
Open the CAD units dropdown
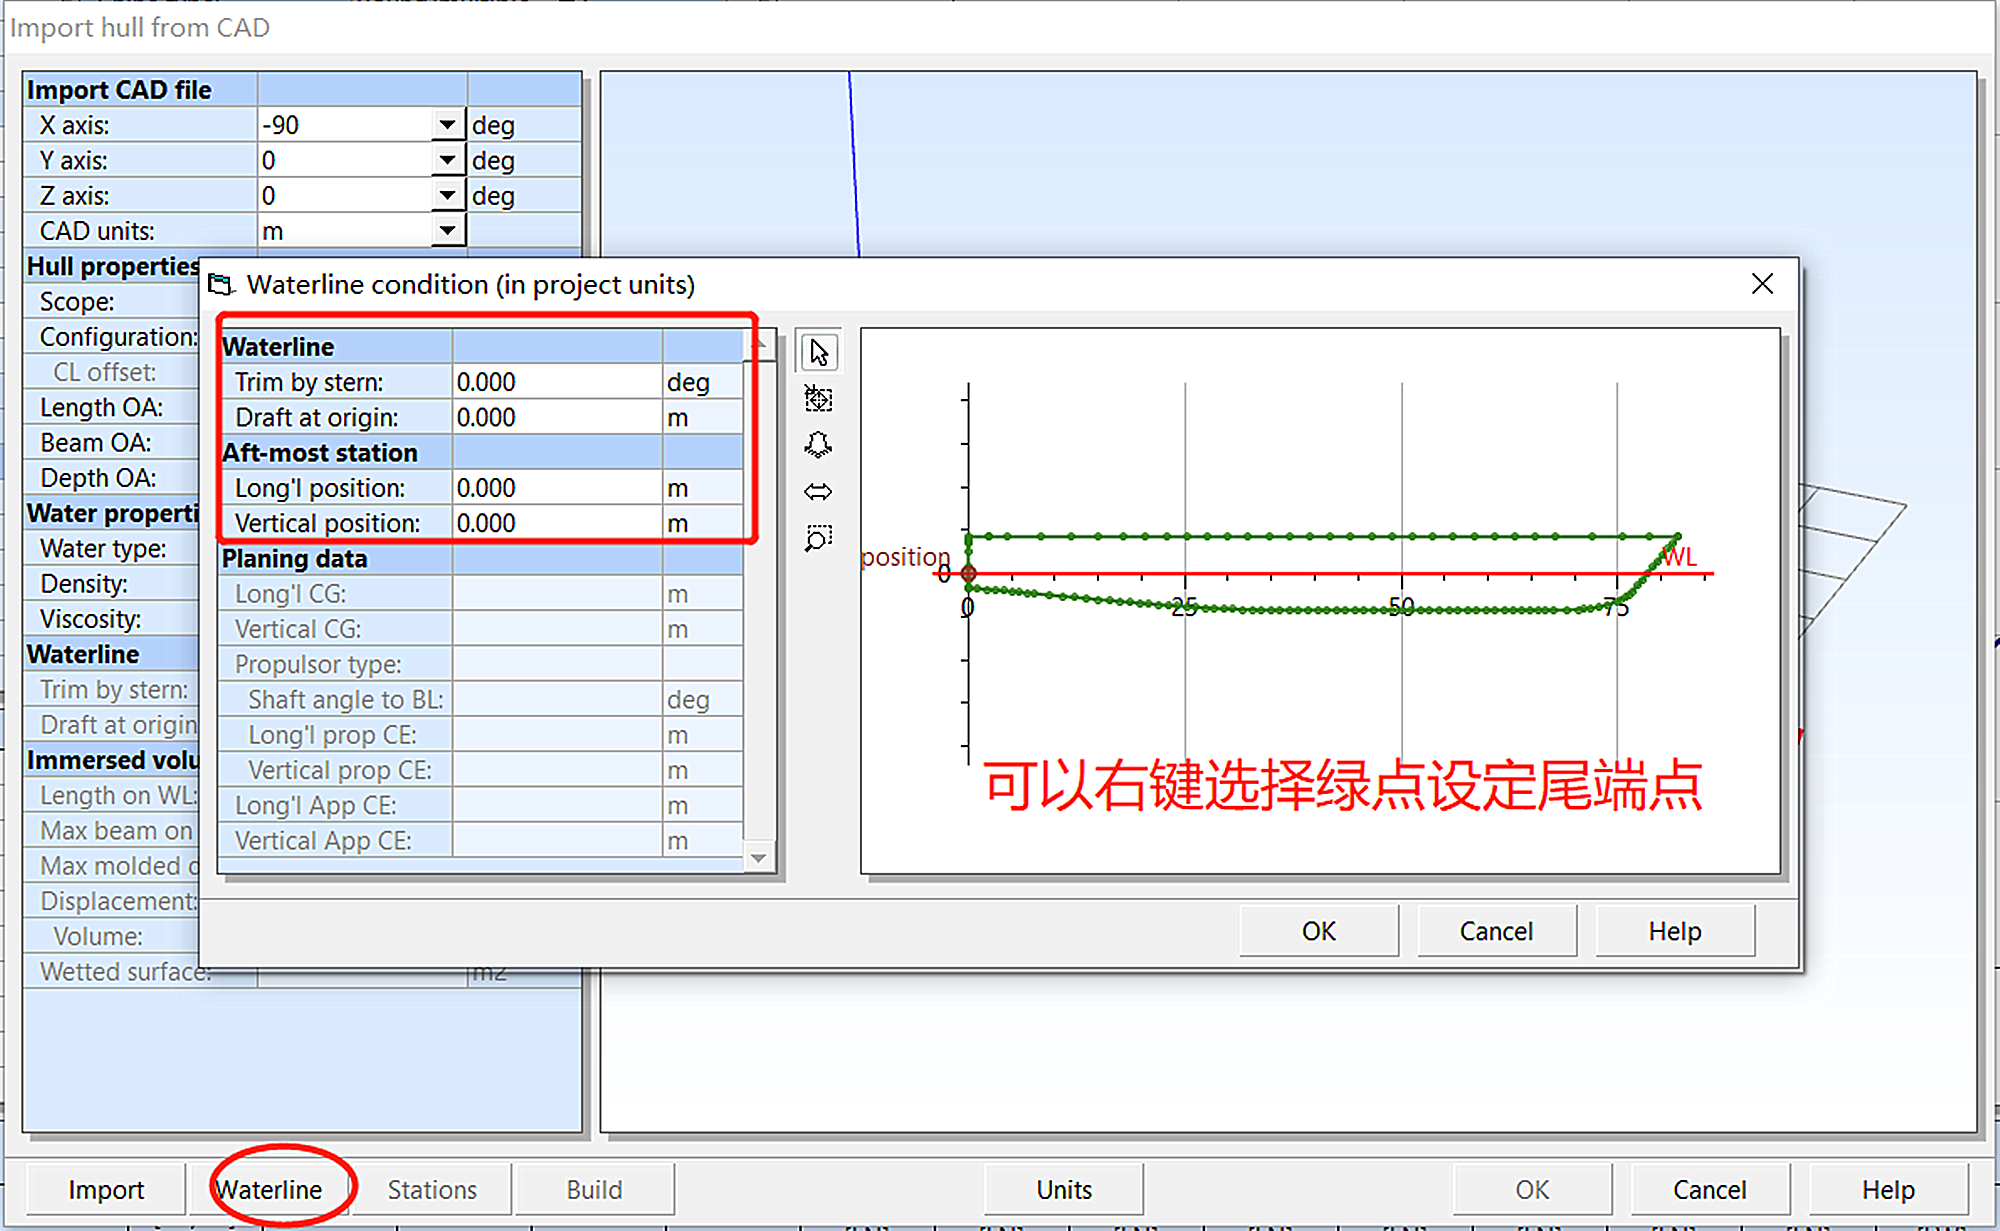[449, 230]
